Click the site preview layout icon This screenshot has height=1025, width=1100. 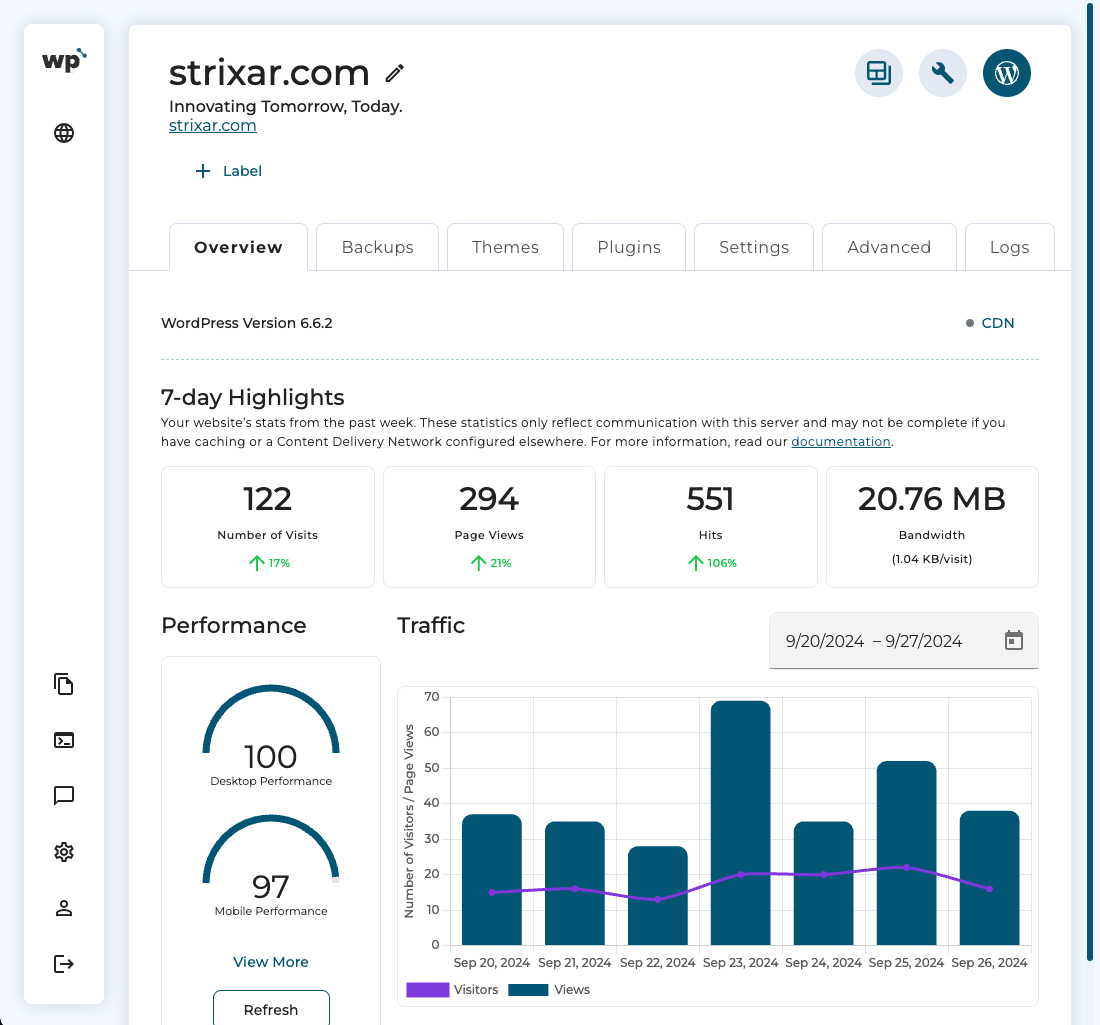[878, 73]
